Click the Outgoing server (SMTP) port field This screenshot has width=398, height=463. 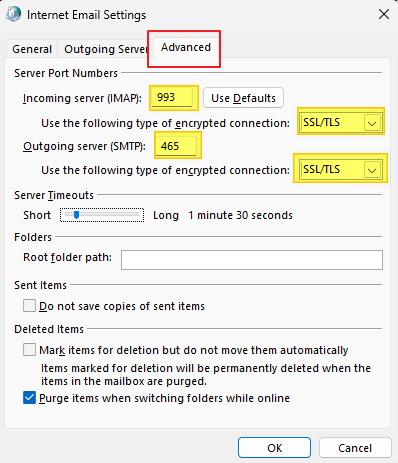[x=176, y=146]
